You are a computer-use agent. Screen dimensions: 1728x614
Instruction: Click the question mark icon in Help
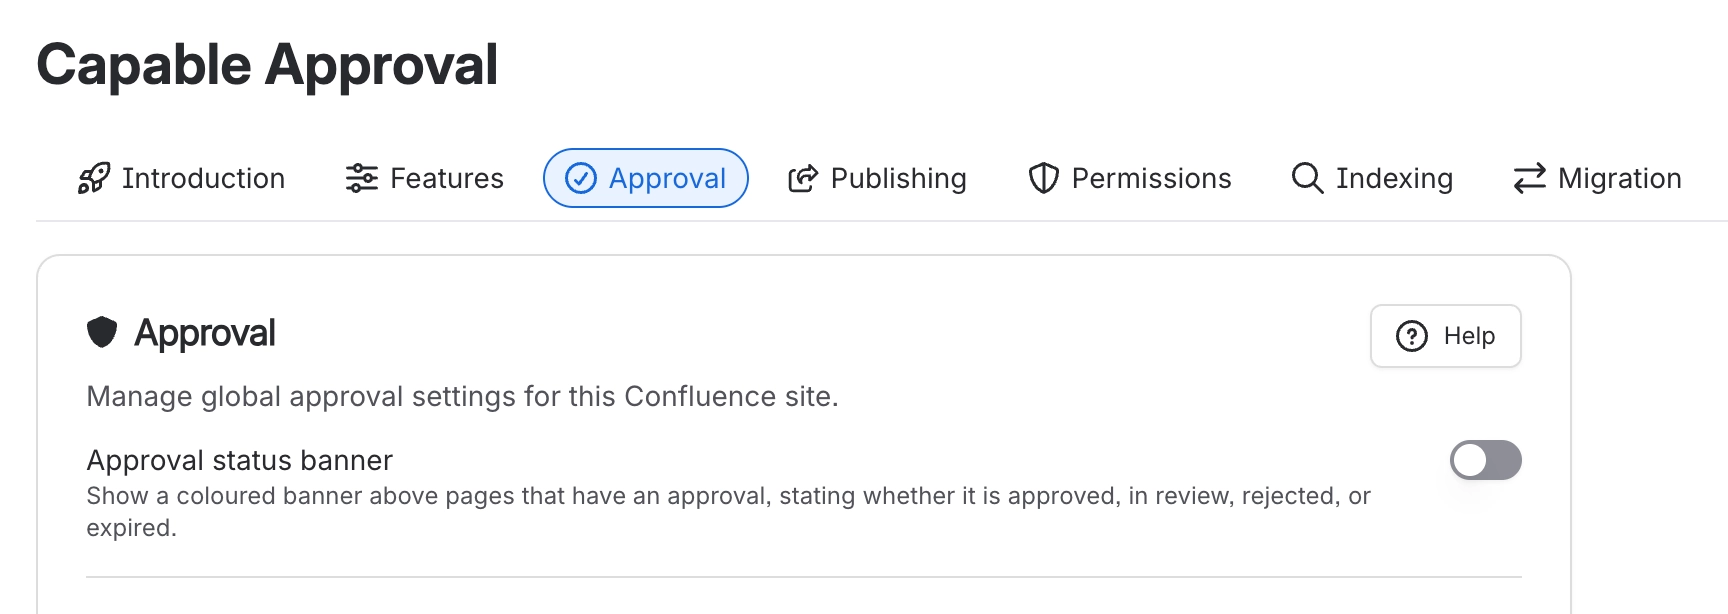click(1412, 336)
